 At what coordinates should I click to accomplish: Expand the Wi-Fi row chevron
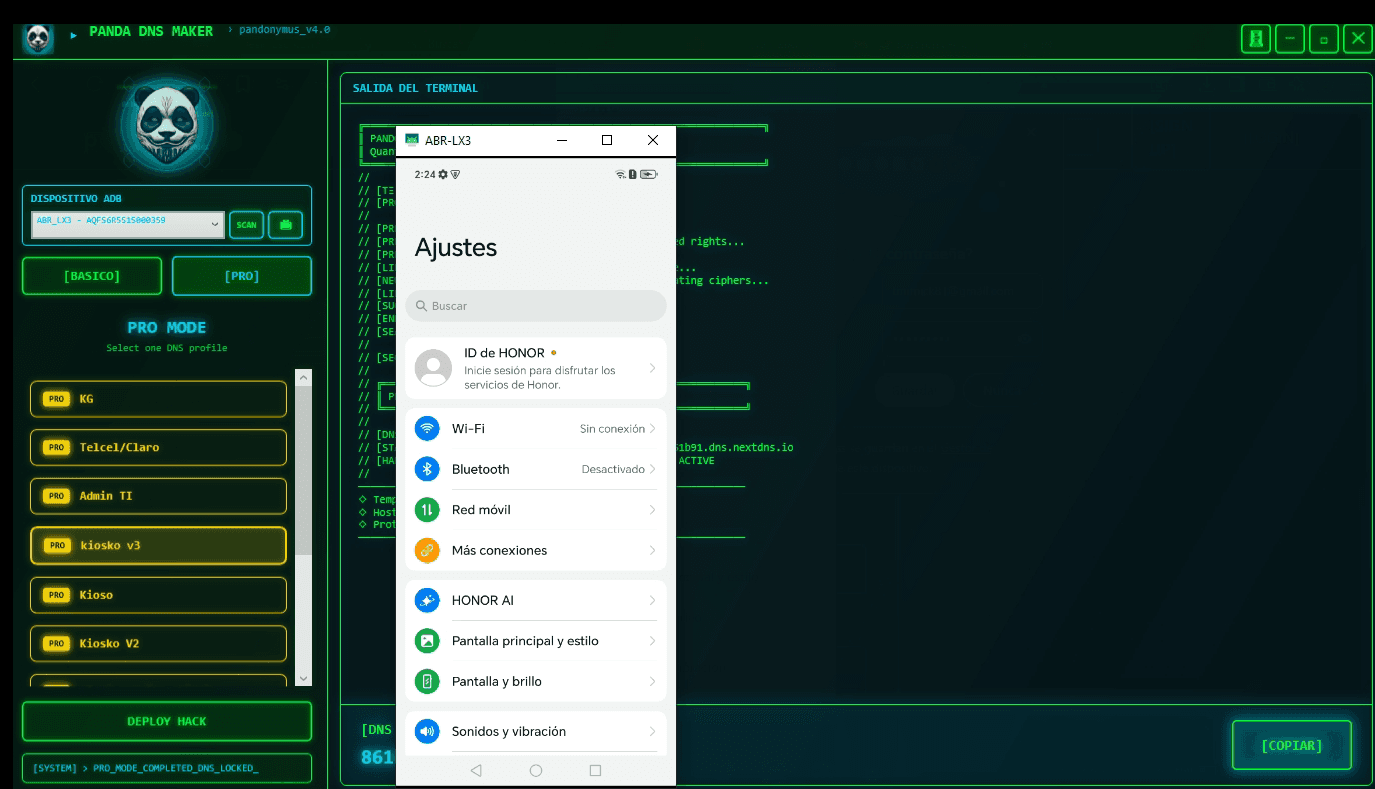[x=652, y=428]
